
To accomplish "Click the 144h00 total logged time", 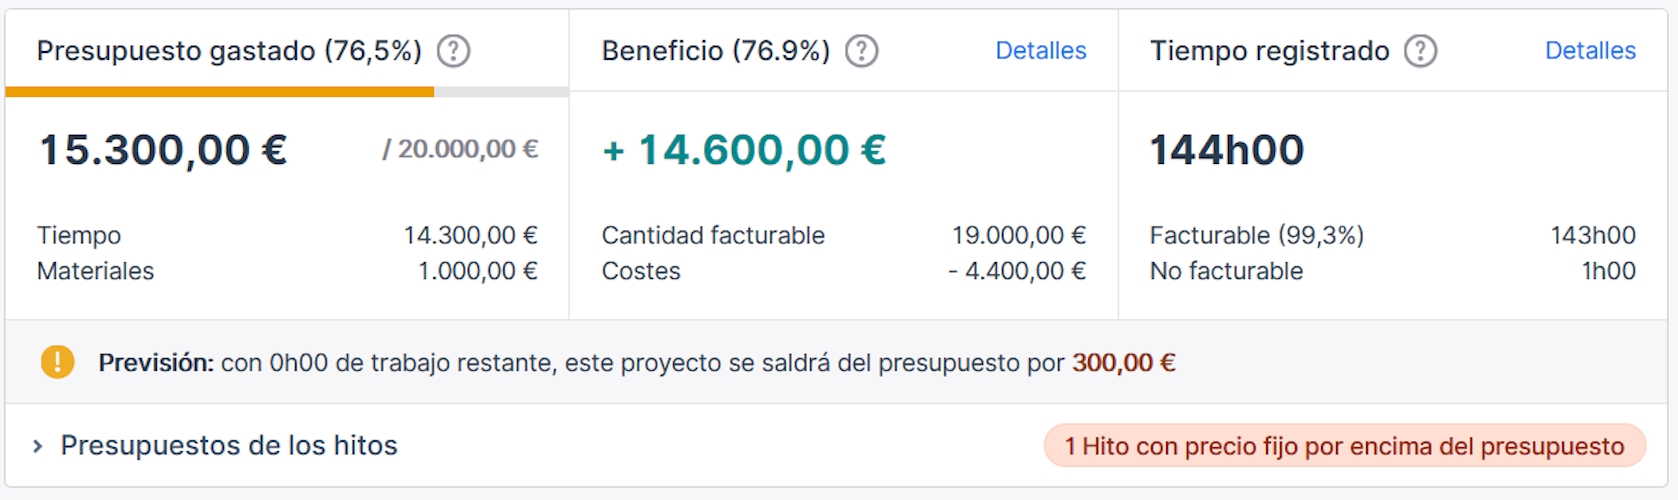I will 1227,150.
